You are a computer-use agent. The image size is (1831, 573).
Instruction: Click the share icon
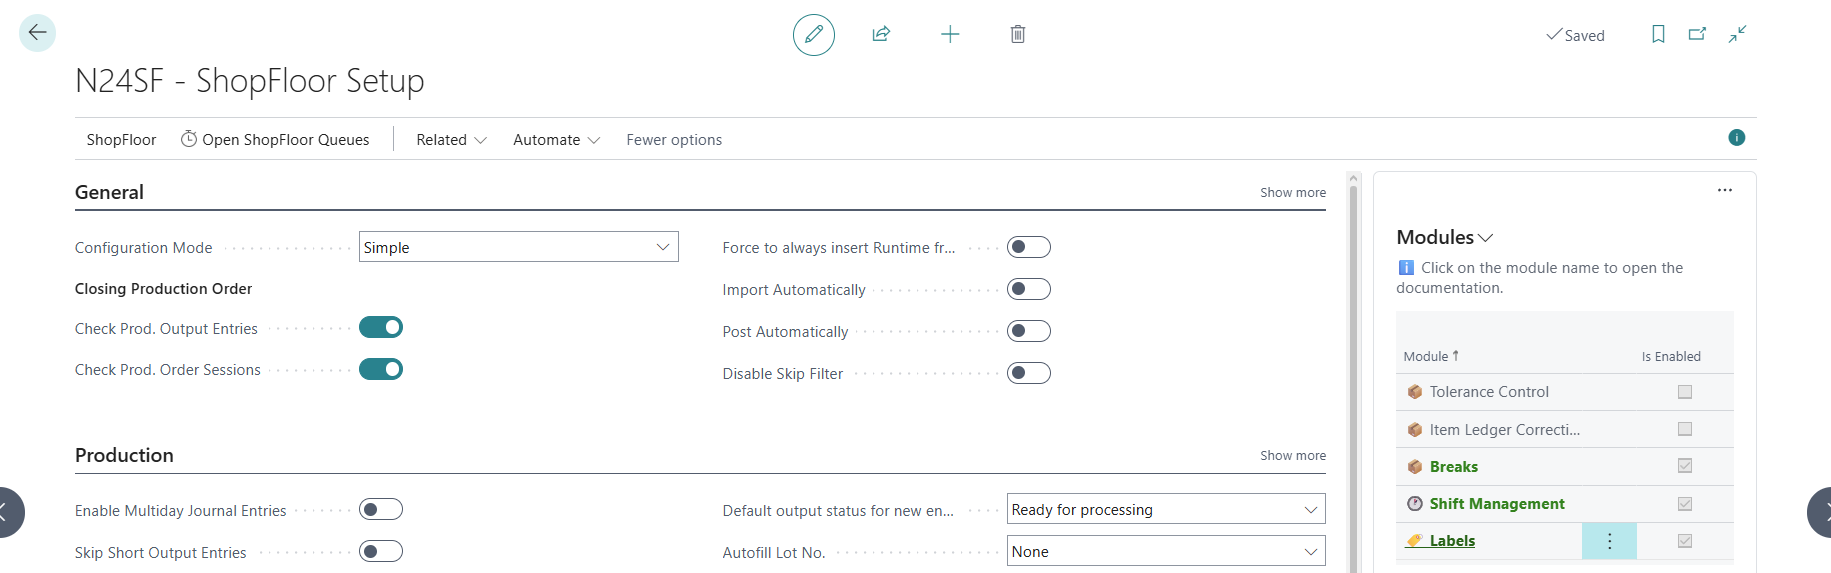pyautogui.click(x=881, y=35)
